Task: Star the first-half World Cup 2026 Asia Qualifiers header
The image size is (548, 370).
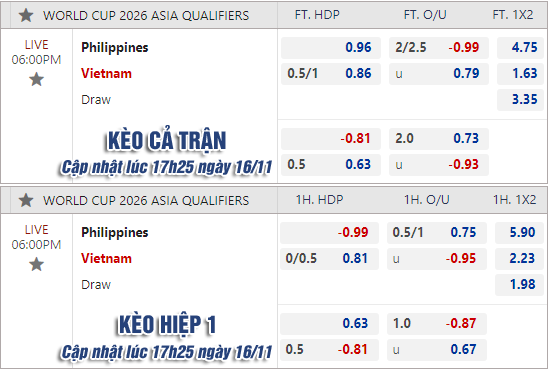Action: tap(26, 200)
